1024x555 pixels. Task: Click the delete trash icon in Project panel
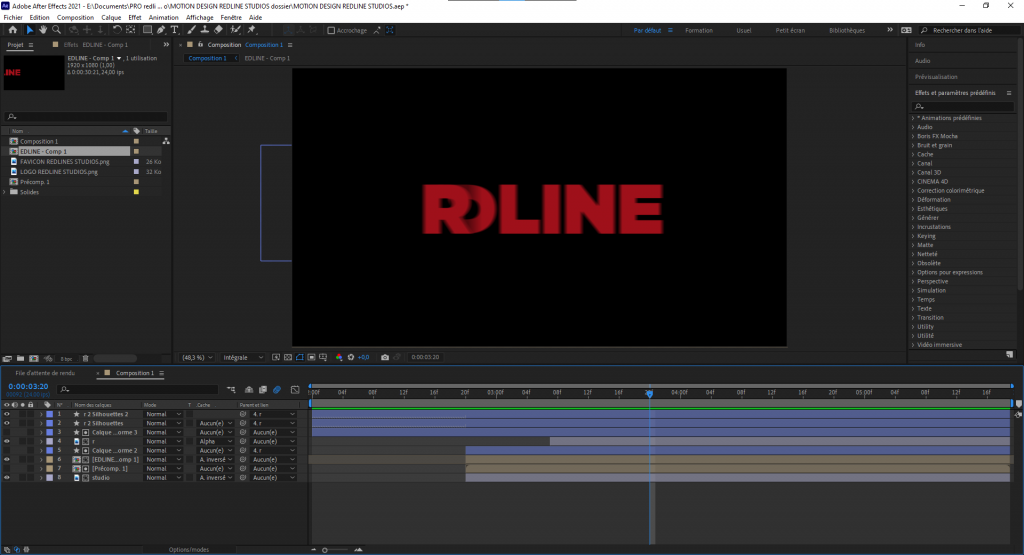pyautogui.click(x=86, y=358)
